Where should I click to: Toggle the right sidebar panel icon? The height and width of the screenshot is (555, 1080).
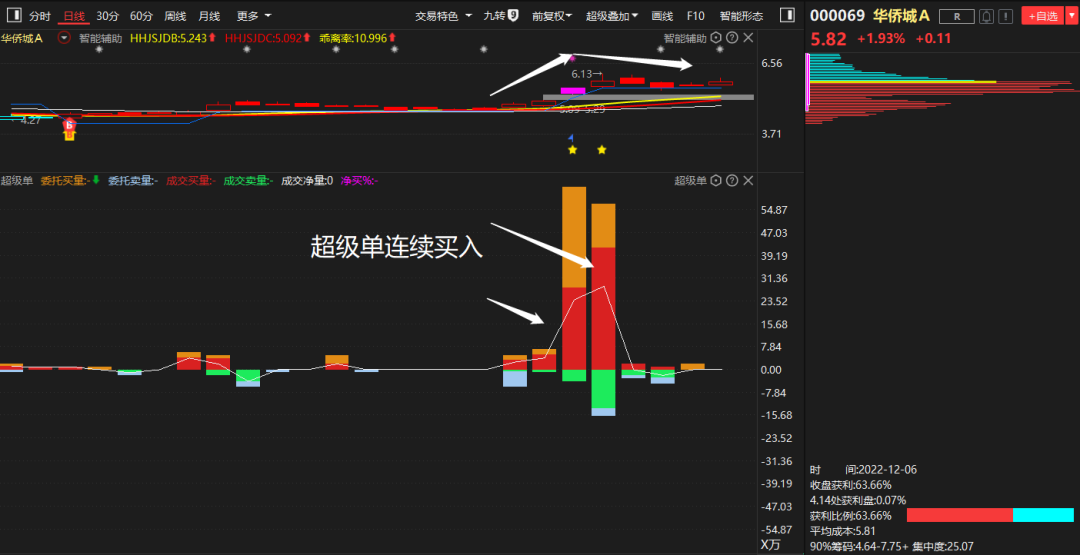point(787,16)
